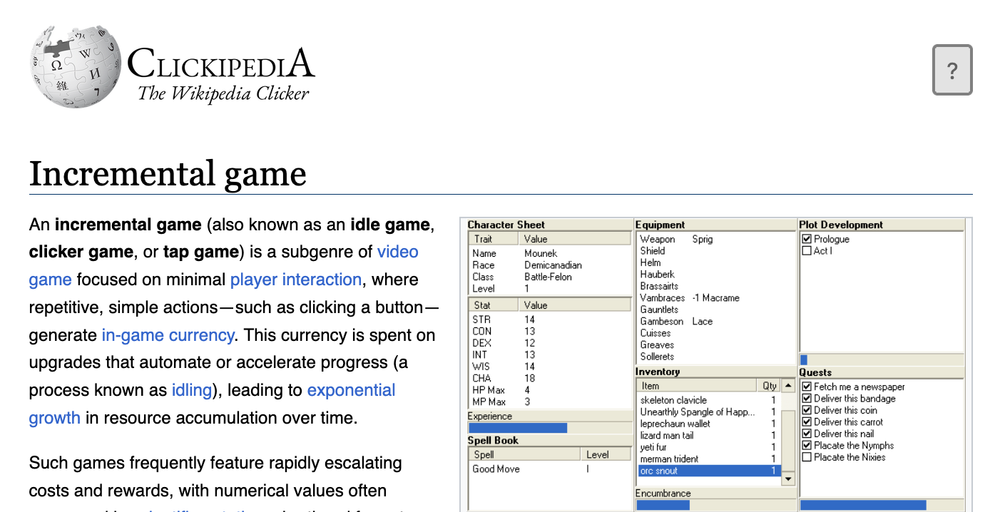
Task: Follow the 'player interaction' link
Action: 296,279
